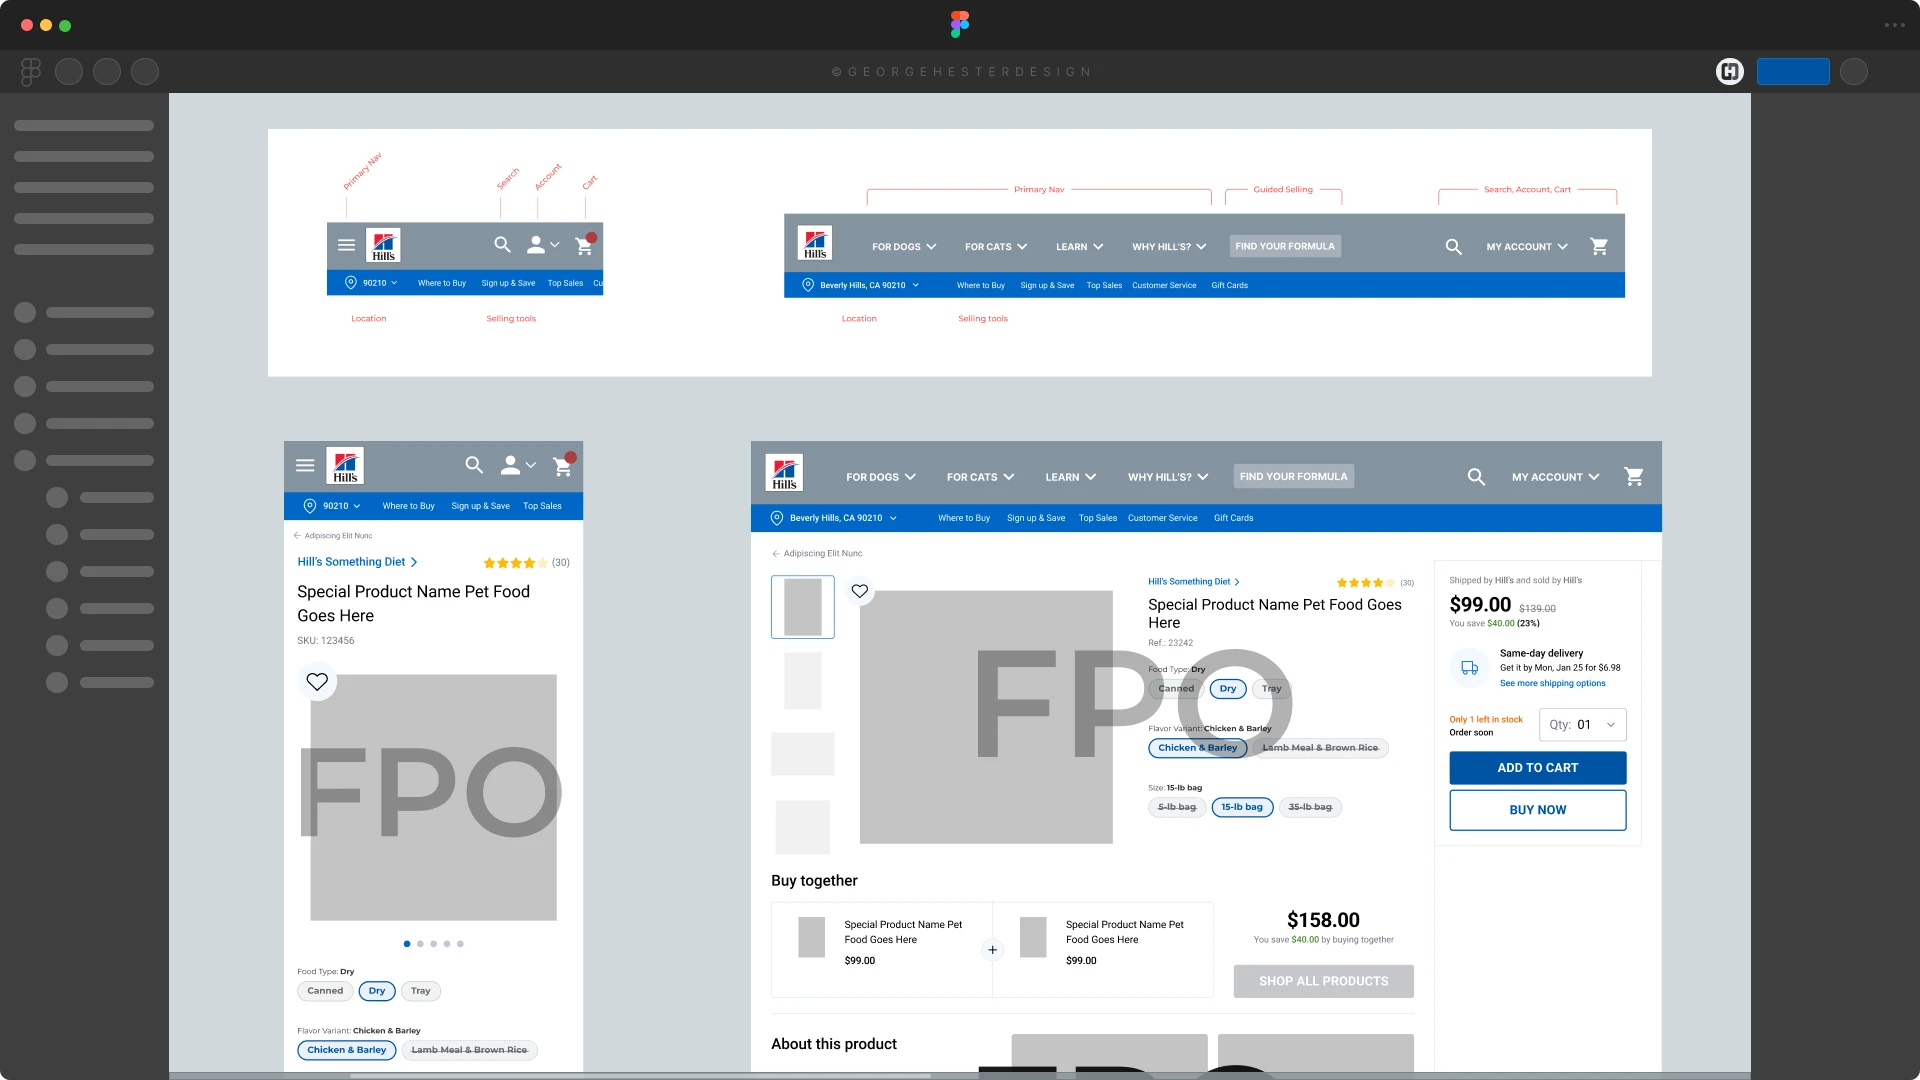The width and height of the screenshot is (1920, 1080).
Task: Select Canned food type in desktop product page
Action: pyautogui.click(x=1176, y=689)
